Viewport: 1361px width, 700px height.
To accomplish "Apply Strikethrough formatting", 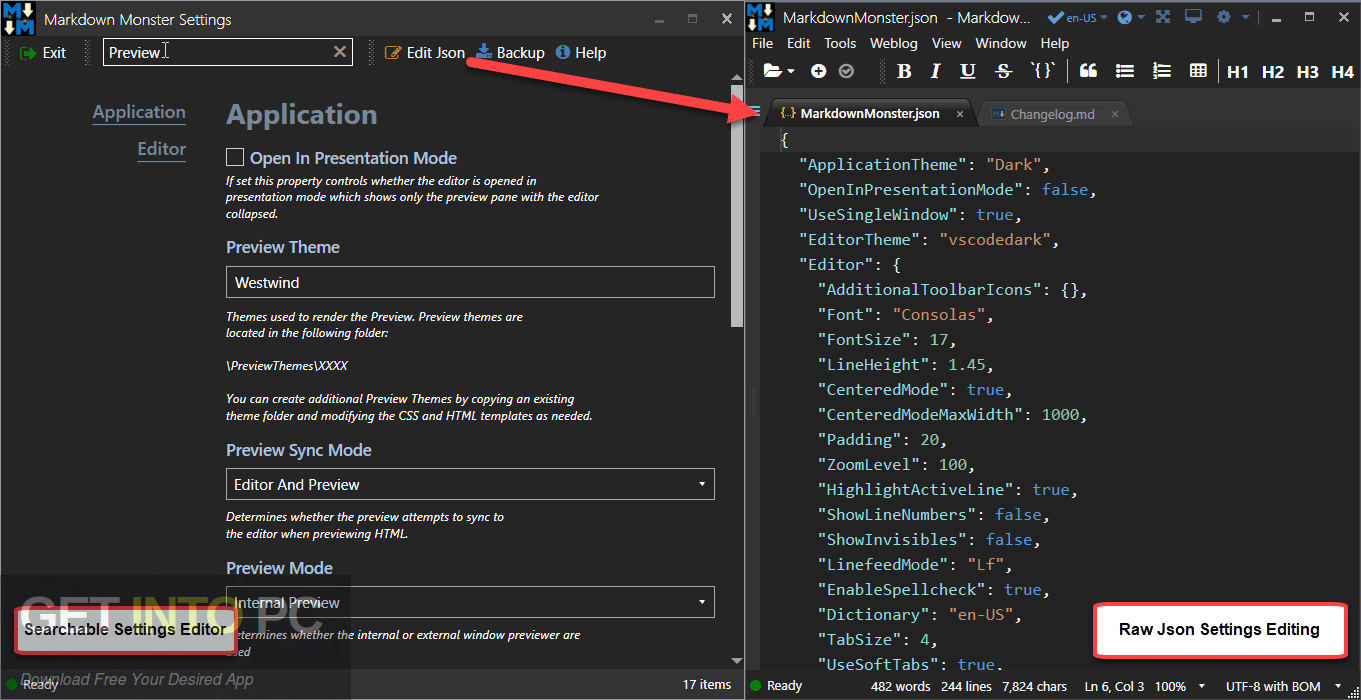I will [1004, 71].
